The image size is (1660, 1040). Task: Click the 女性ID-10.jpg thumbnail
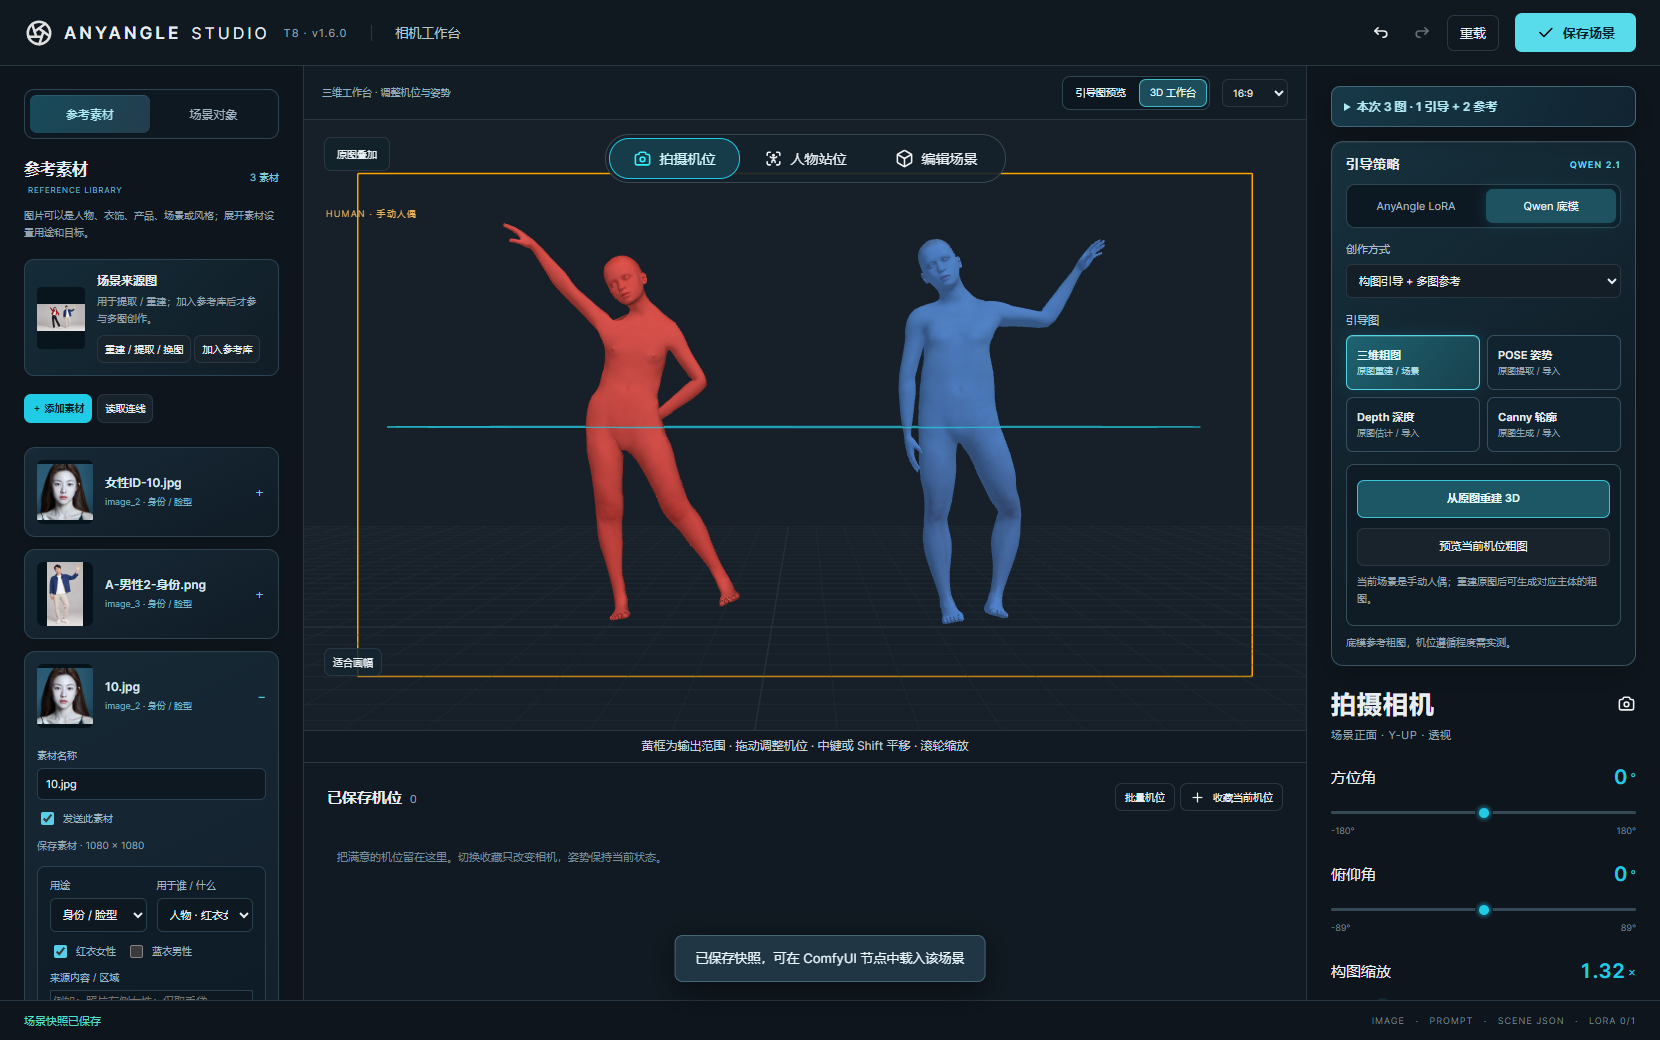coord(65,491)
